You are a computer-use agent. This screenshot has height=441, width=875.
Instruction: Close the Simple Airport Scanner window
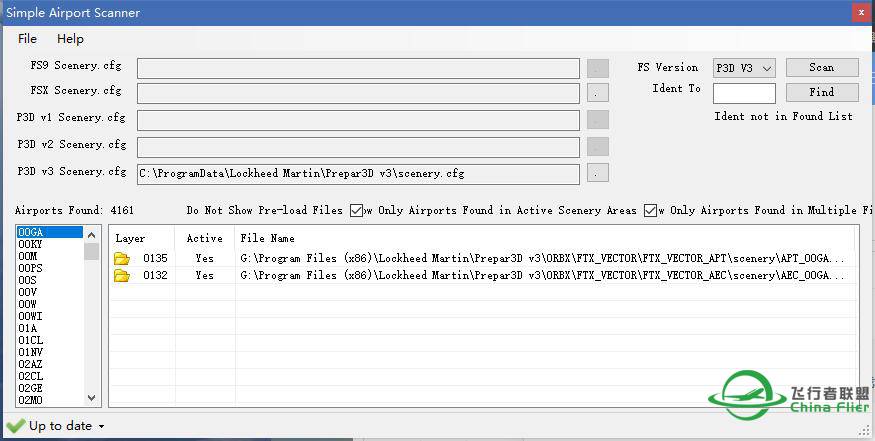(x=860, y=13)
